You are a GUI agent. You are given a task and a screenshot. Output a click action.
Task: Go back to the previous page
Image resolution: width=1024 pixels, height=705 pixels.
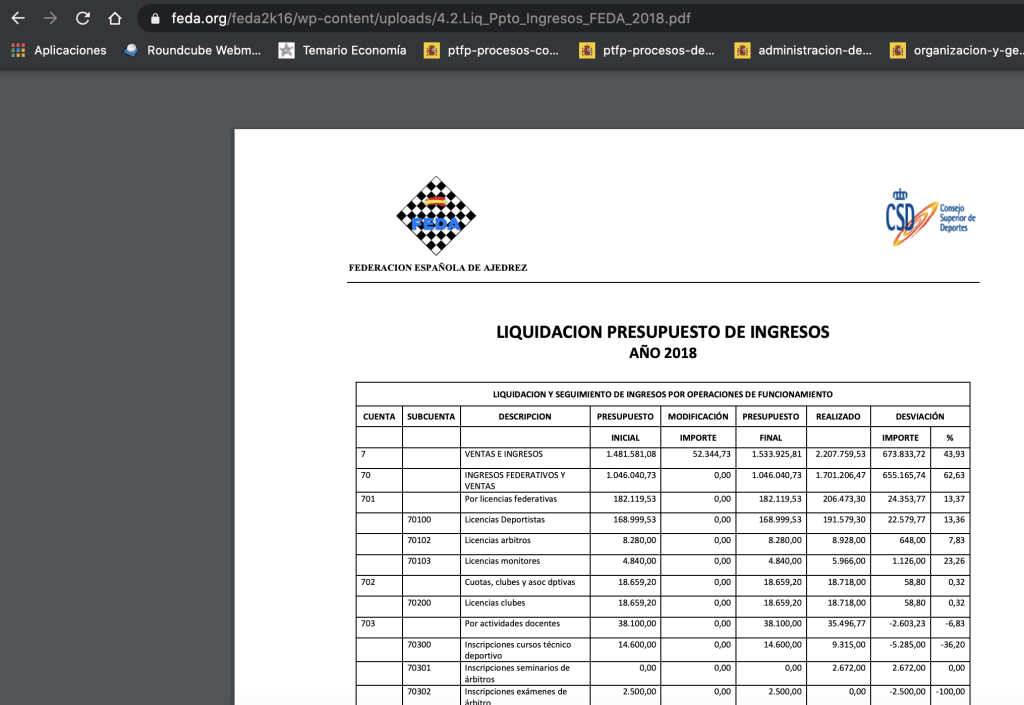[x=18, y=18]
